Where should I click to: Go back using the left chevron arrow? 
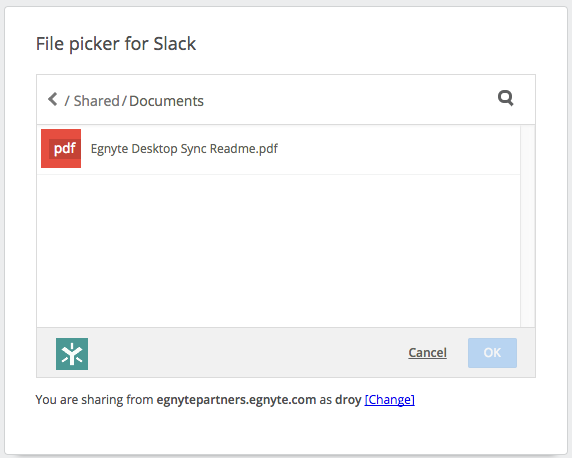[53, 99]
